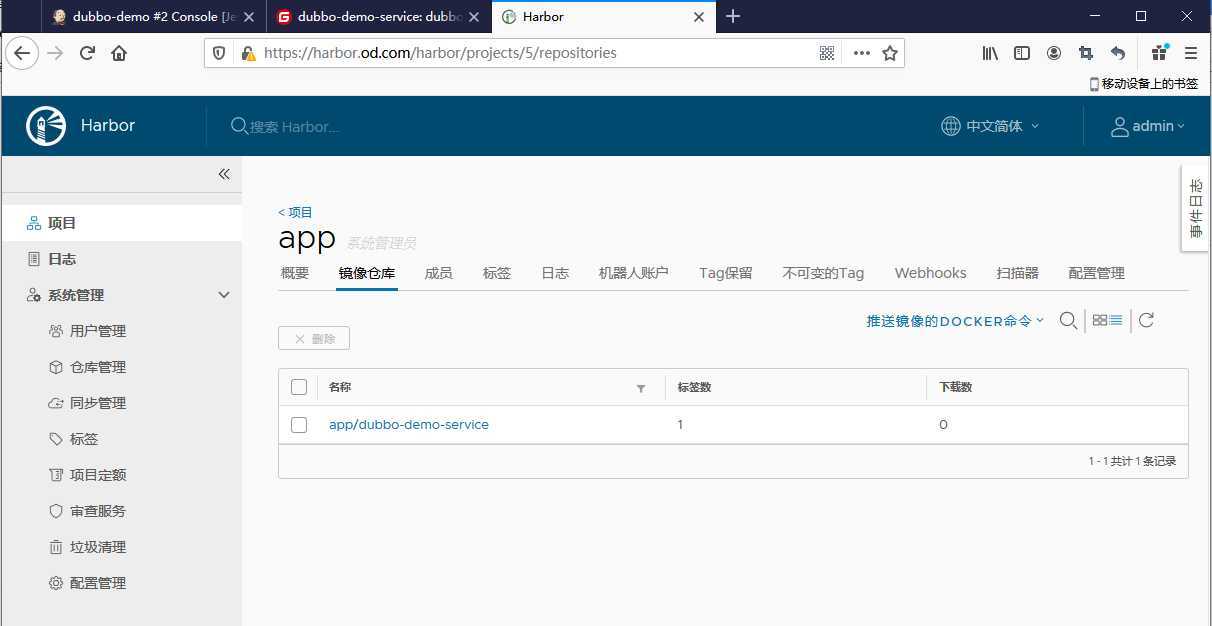The image size is (1212, 626).
Task: Collapse the 系统管理 section chevron
Action: pyautogui.click(x=224, y=295)
